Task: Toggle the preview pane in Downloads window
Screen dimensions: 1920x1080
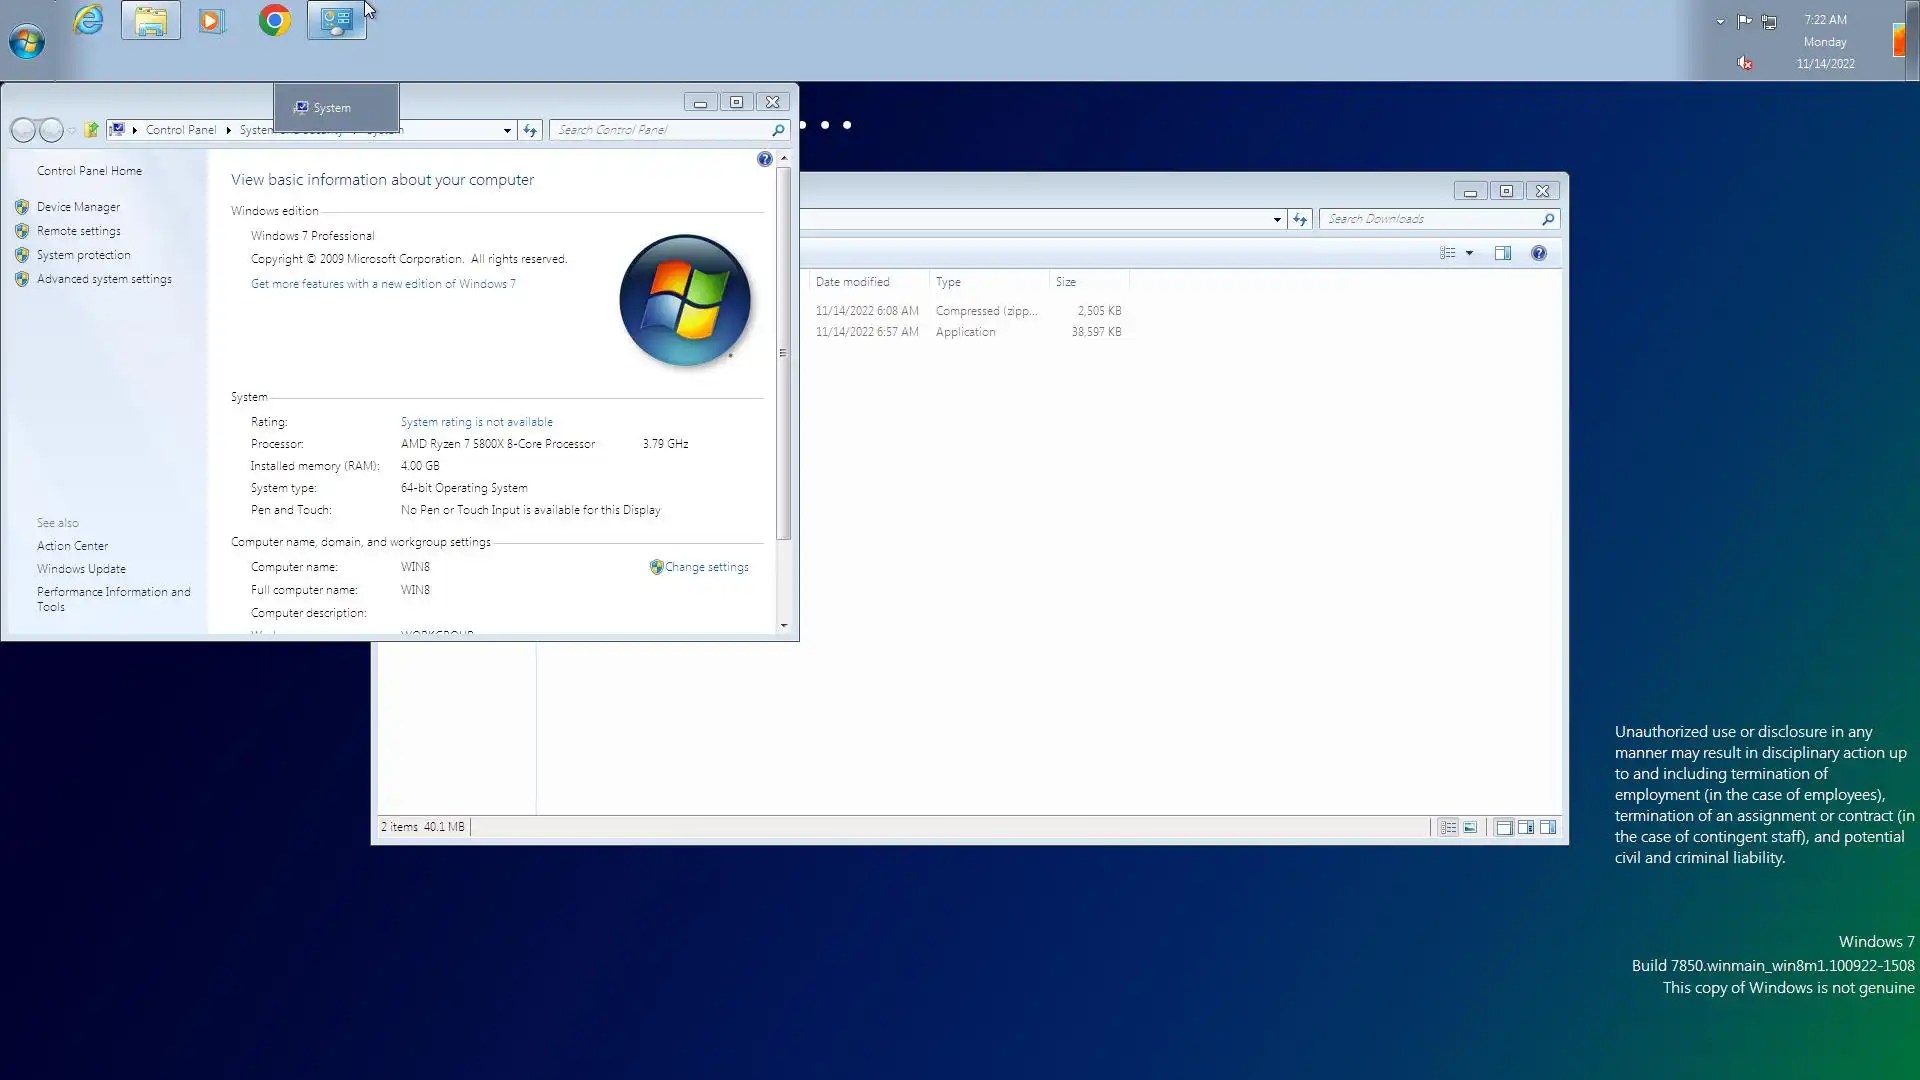Action: [x=1502, y=253]
